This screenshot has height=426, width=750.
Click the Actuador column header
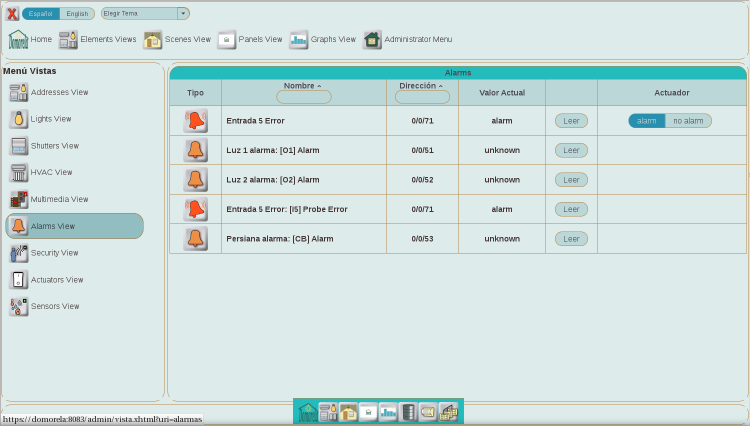(672, 93)
